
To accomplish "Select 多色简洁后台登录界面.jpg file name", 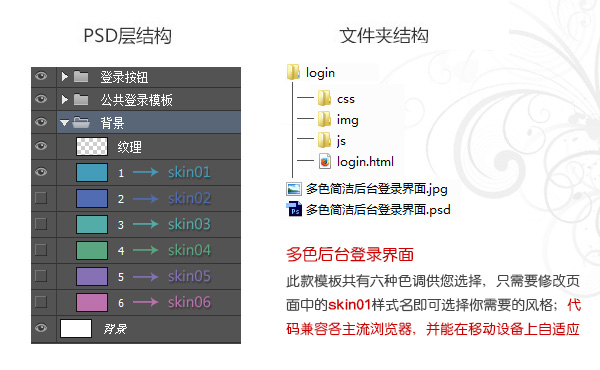I will pos(376,189).
